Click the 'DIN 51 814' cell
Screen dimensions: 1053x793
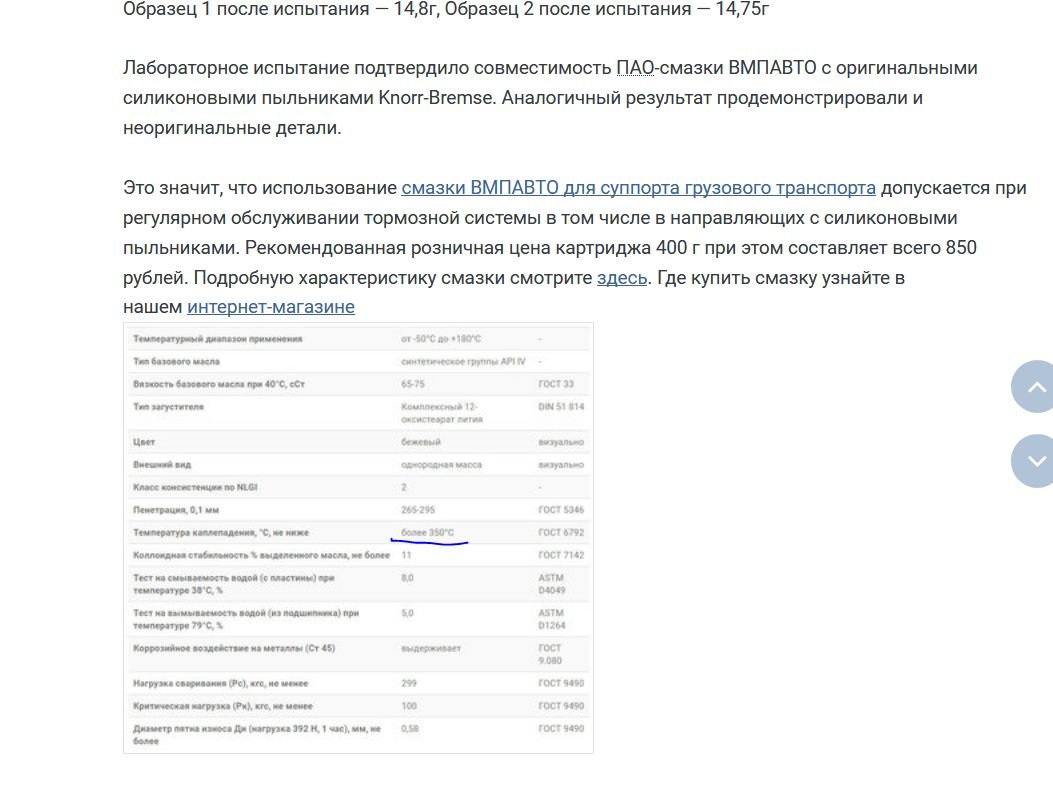(x=561, y=407)
